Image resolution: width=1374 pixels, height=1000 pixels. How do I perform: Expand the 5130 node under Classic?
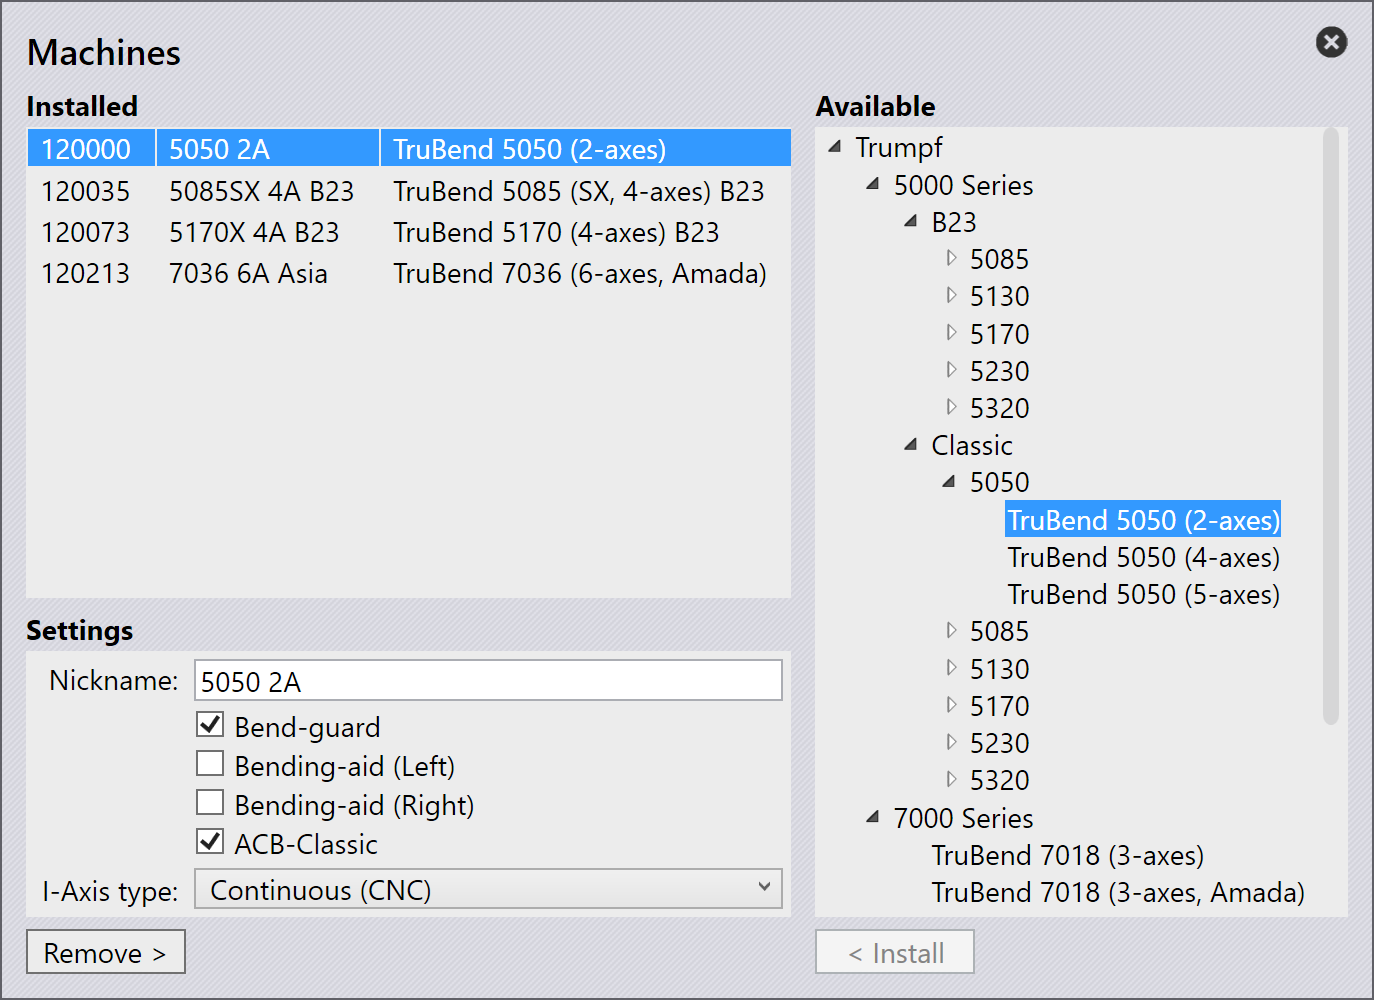pos(951,668)
